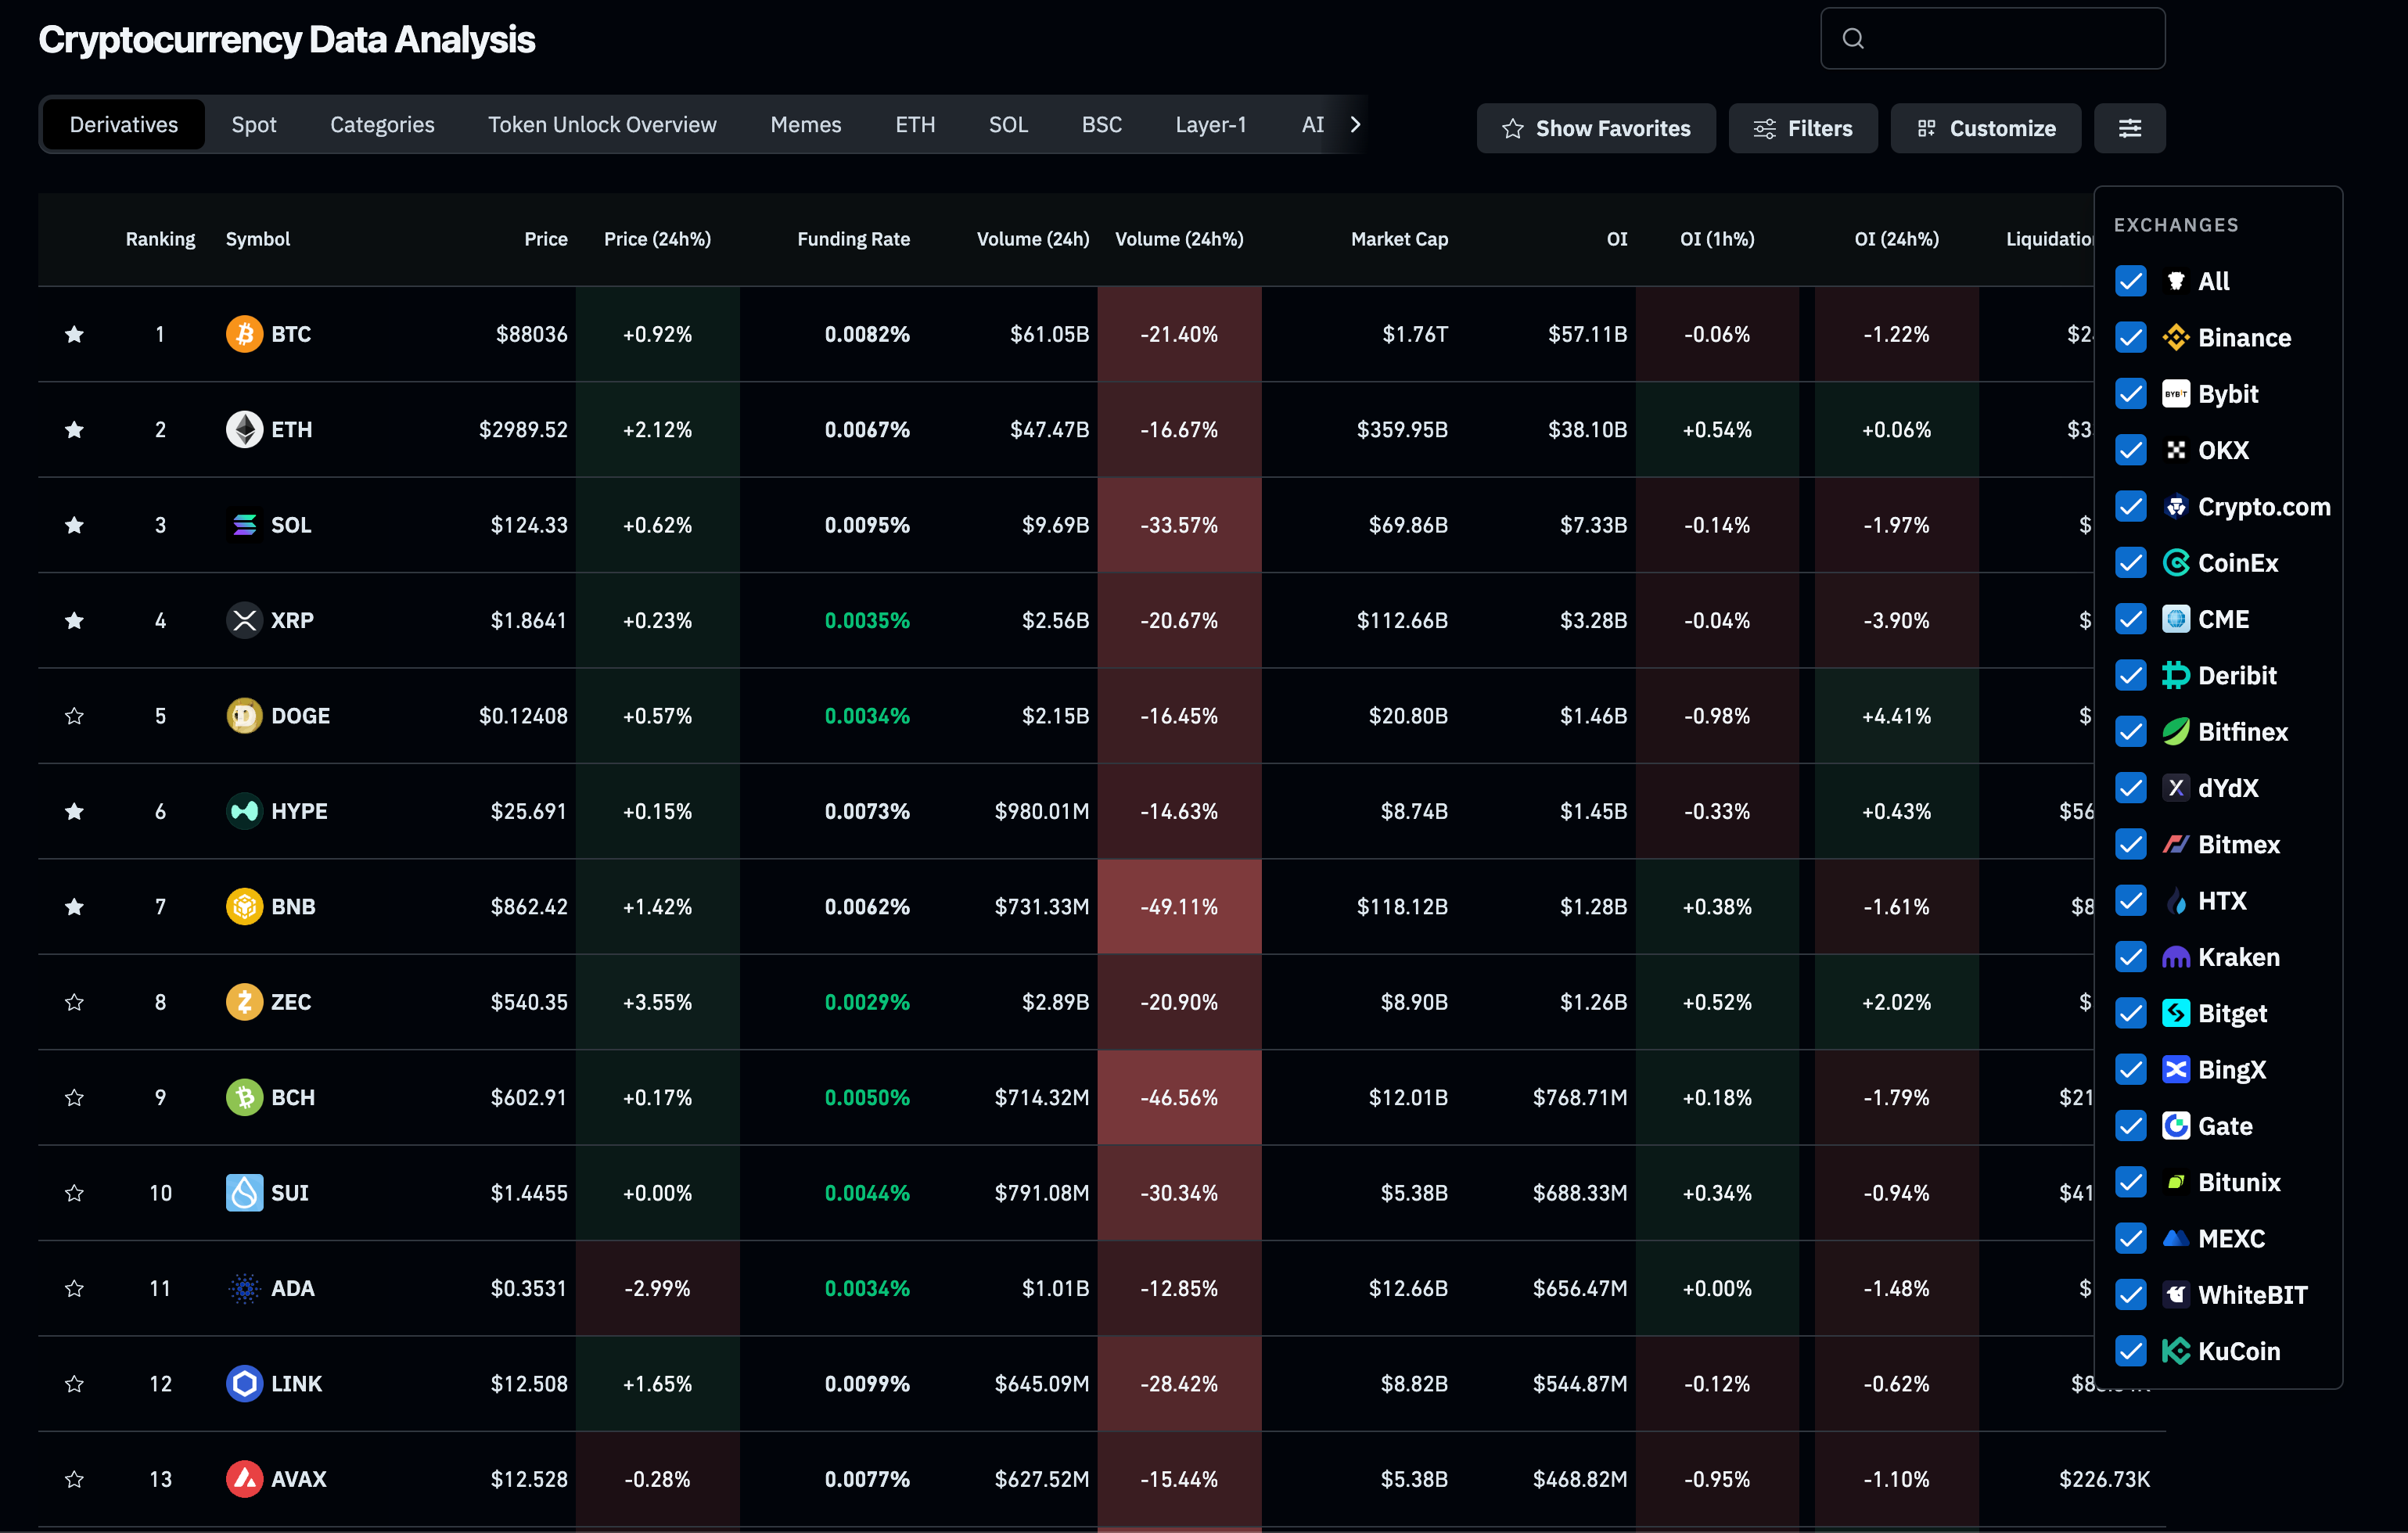The width and height of the screenshot is (2408, 1533).
Task: Switch to the Spot tab
Action: 254,125
